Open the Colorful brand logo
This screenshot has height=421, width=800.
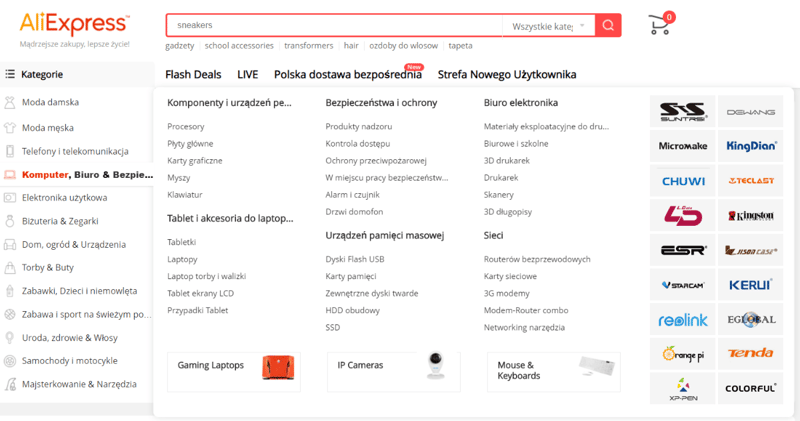coord(751,388)
